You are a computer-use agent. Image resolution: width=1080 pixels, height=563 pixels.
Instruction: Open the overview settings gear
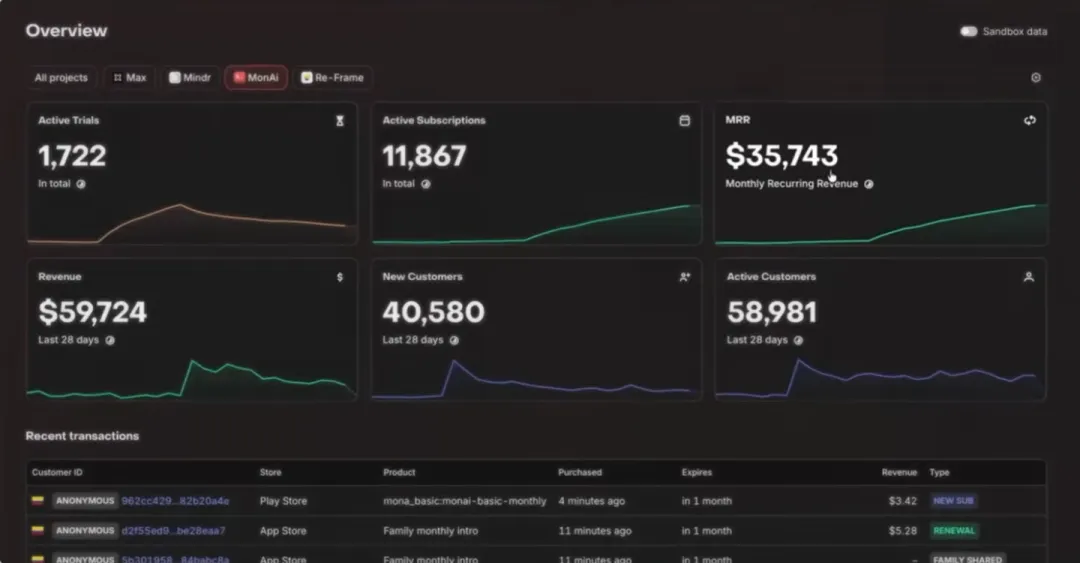(1035, 78)
